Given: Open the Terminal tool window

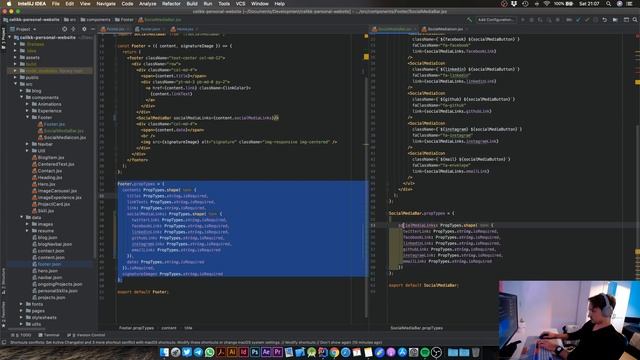Looking at the screenshot, I should coord(49,335).
